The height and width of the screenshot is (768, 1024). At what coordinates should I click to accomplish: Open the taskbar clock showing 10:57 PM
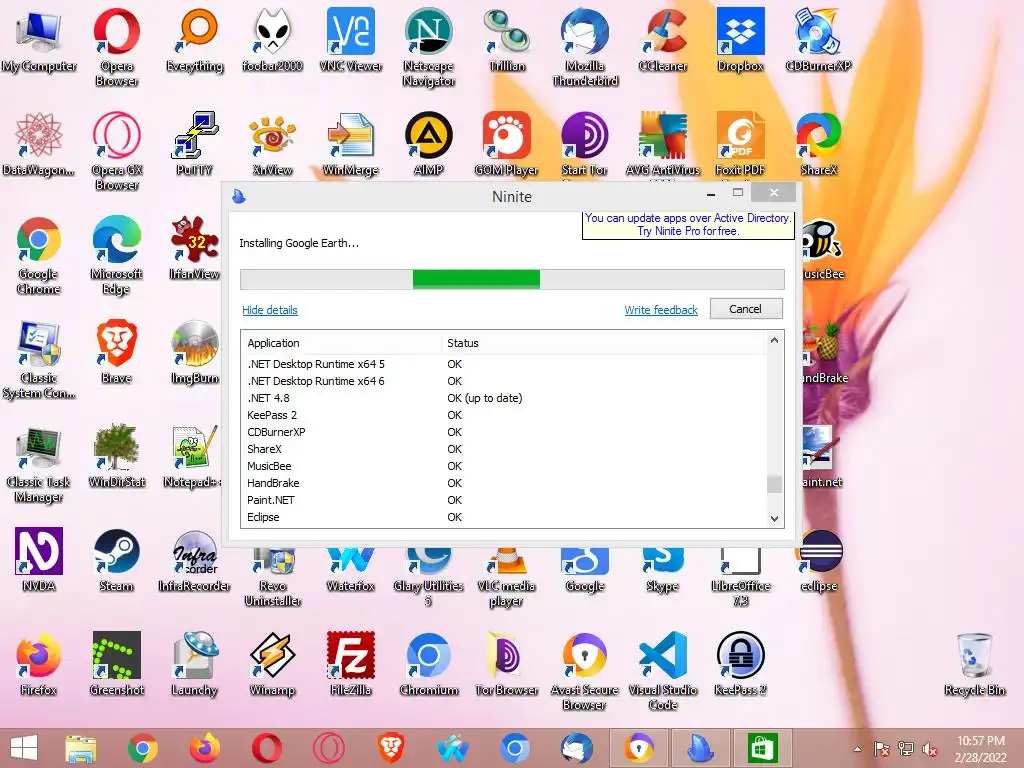tap(981, 749)
